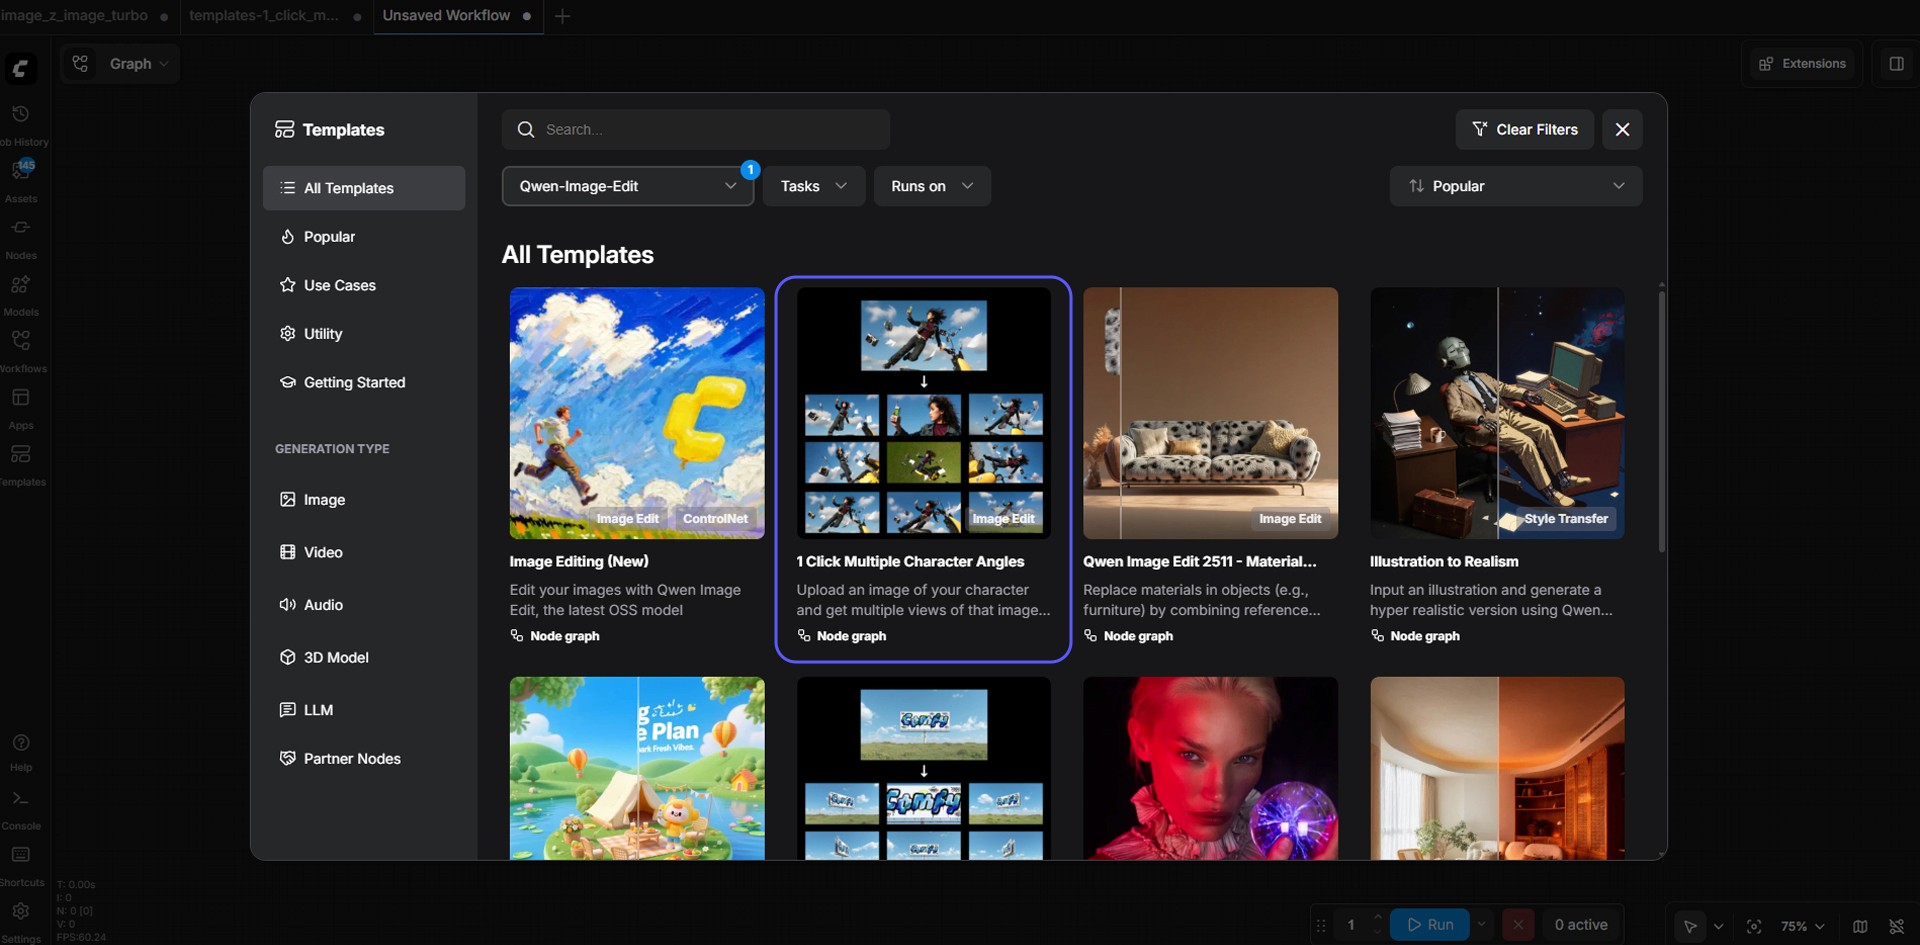Toggle the minimap icon

pos(1860,927)
